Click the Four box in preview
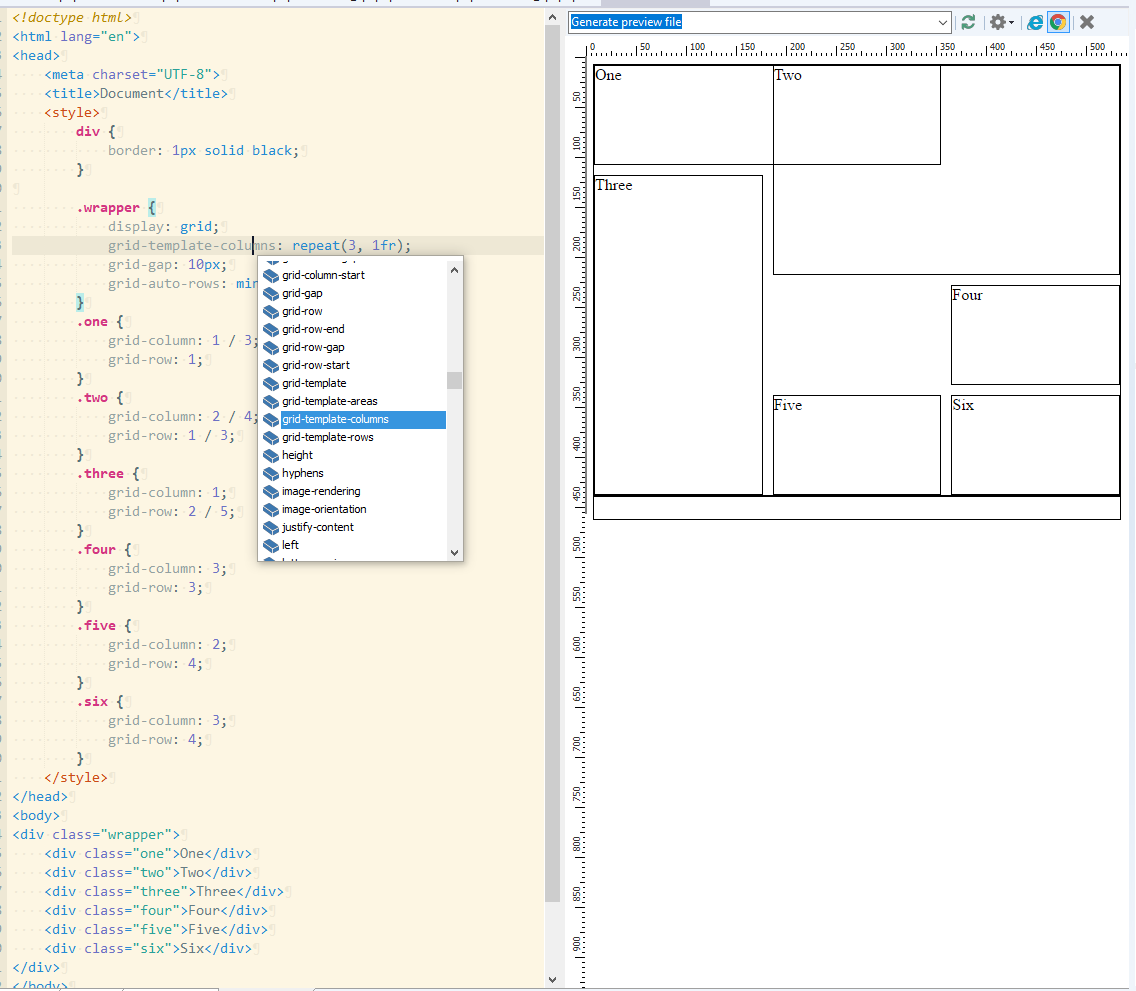The width and height of the screenshot is (1136, 991). (x=1035, y=335)
